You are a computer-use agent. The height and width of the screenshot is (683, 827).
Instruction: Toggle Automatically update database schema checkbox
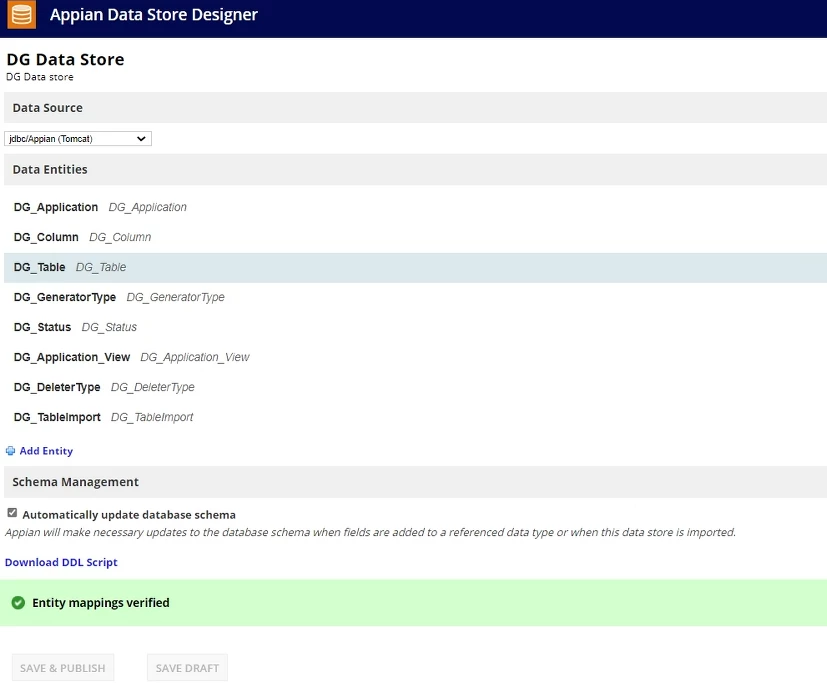[12, 513]
